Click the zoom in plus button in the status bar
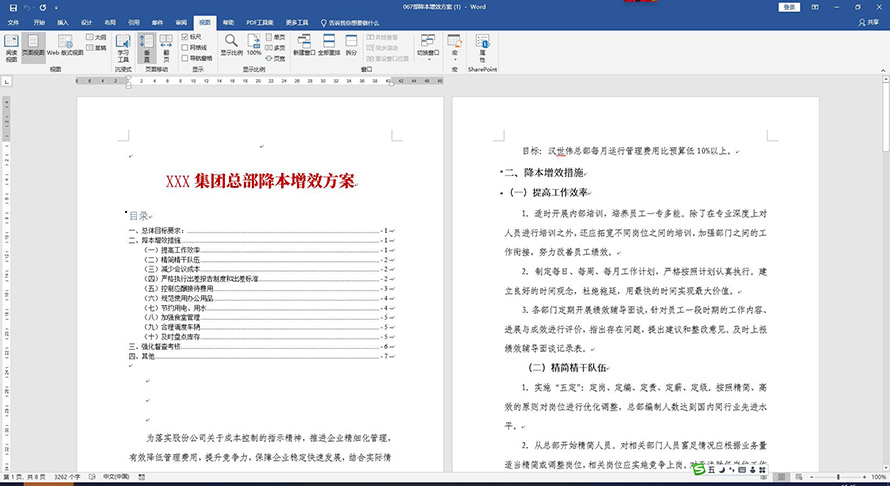 [x=864, y=477]
